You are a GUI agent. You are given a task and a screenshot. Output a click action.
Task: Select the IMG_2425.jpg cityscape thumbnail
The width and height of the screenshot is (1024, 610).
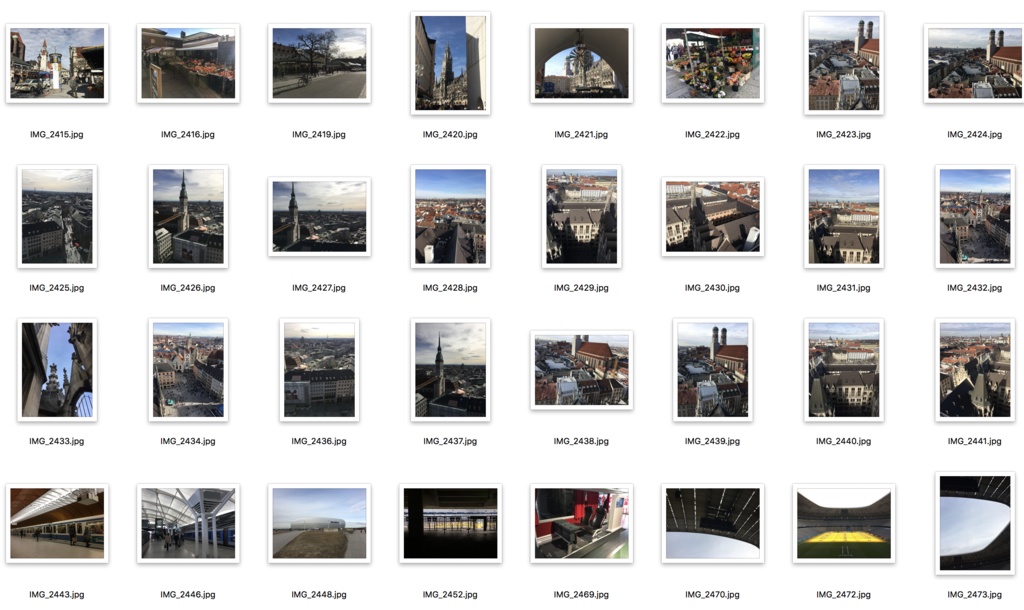(57, 216)
